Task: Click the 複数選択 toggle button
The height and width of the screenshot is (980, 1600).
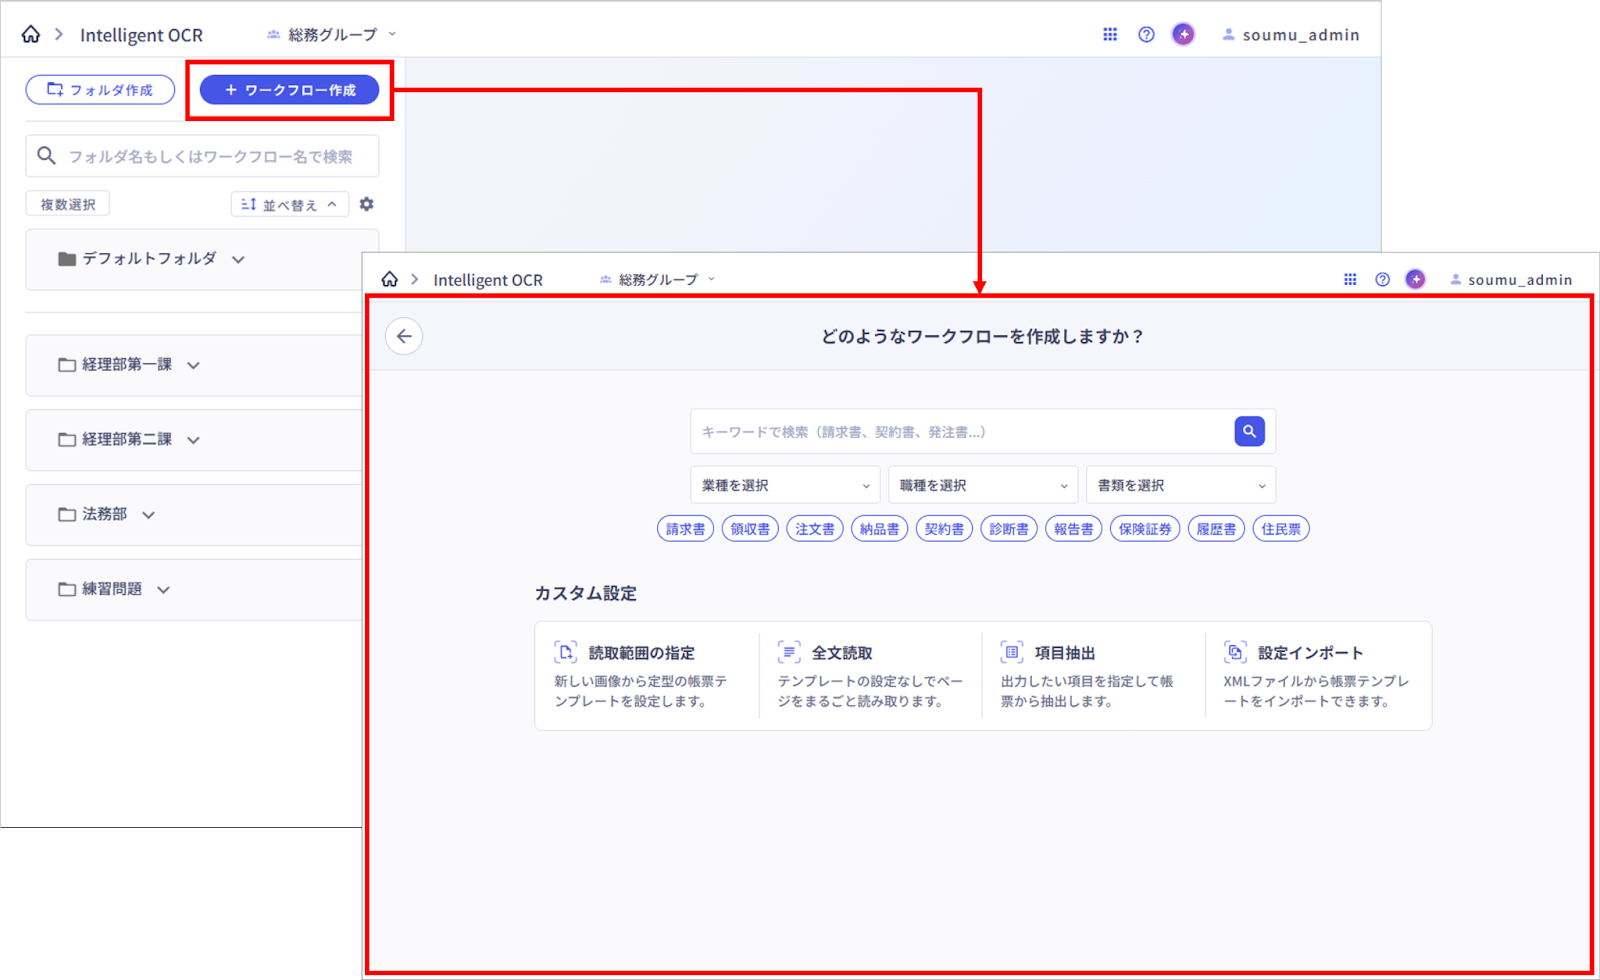Action: click(x=68, y=204)
